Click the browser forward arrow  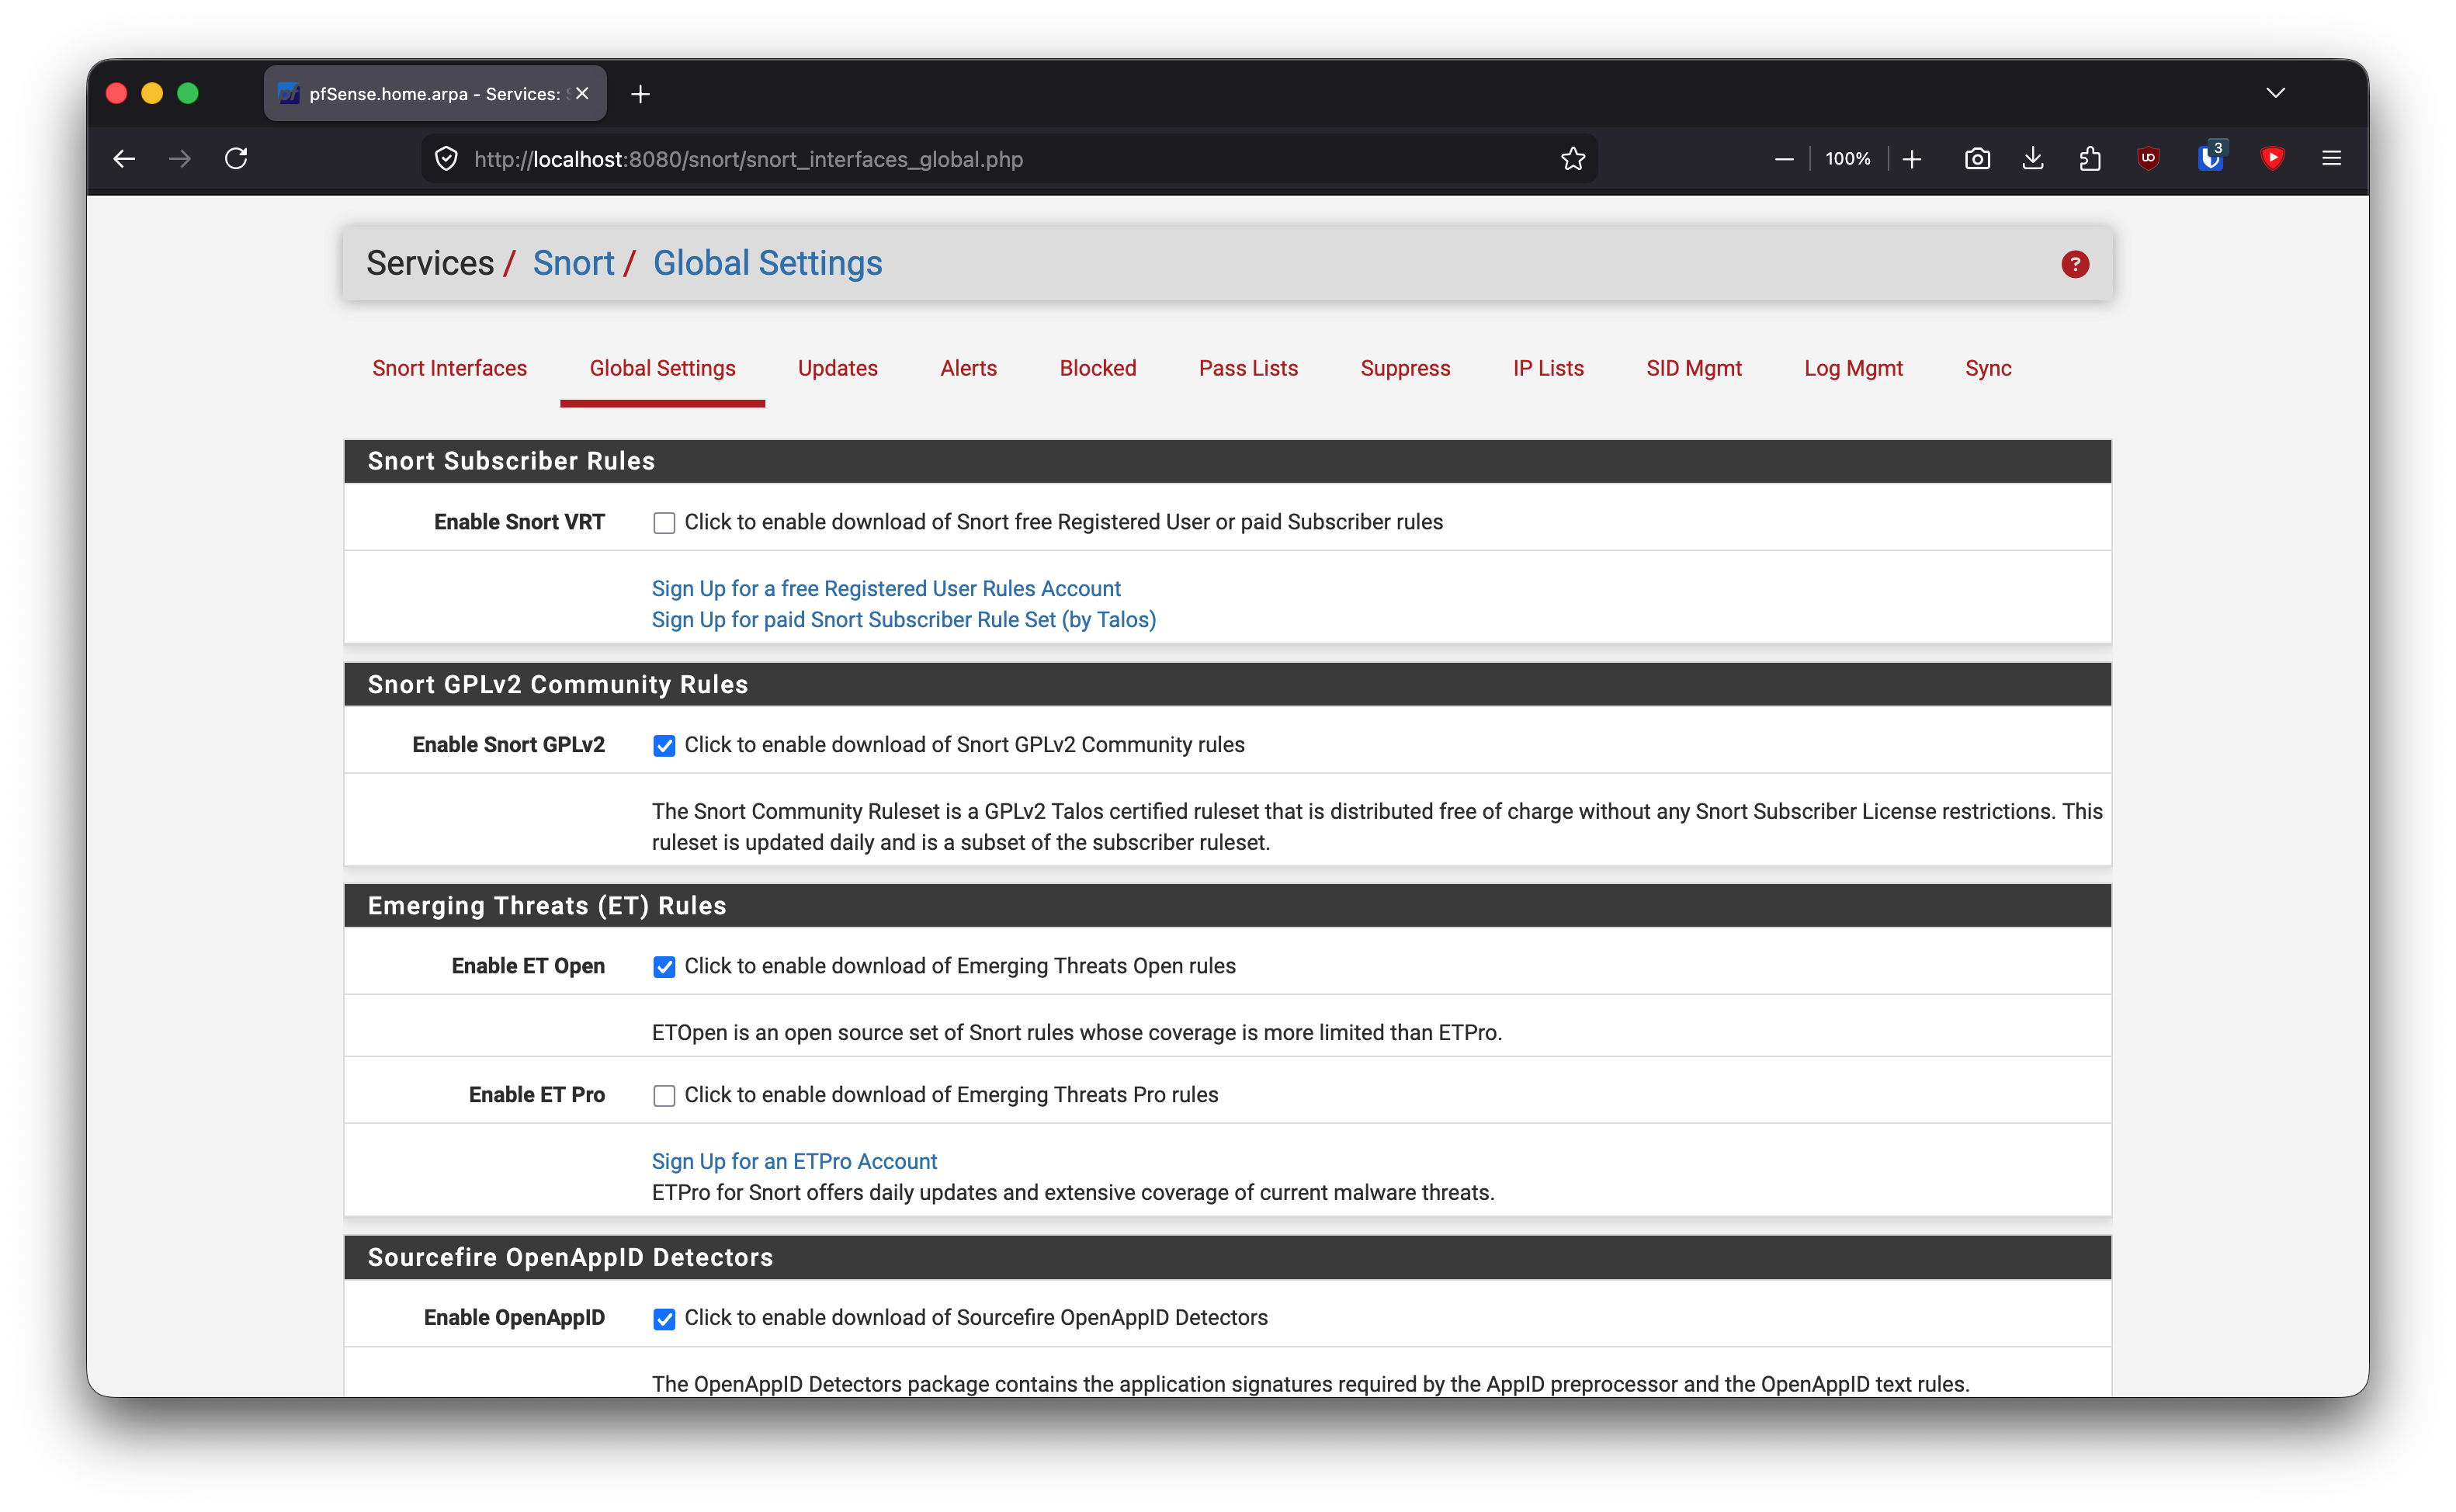180,159
